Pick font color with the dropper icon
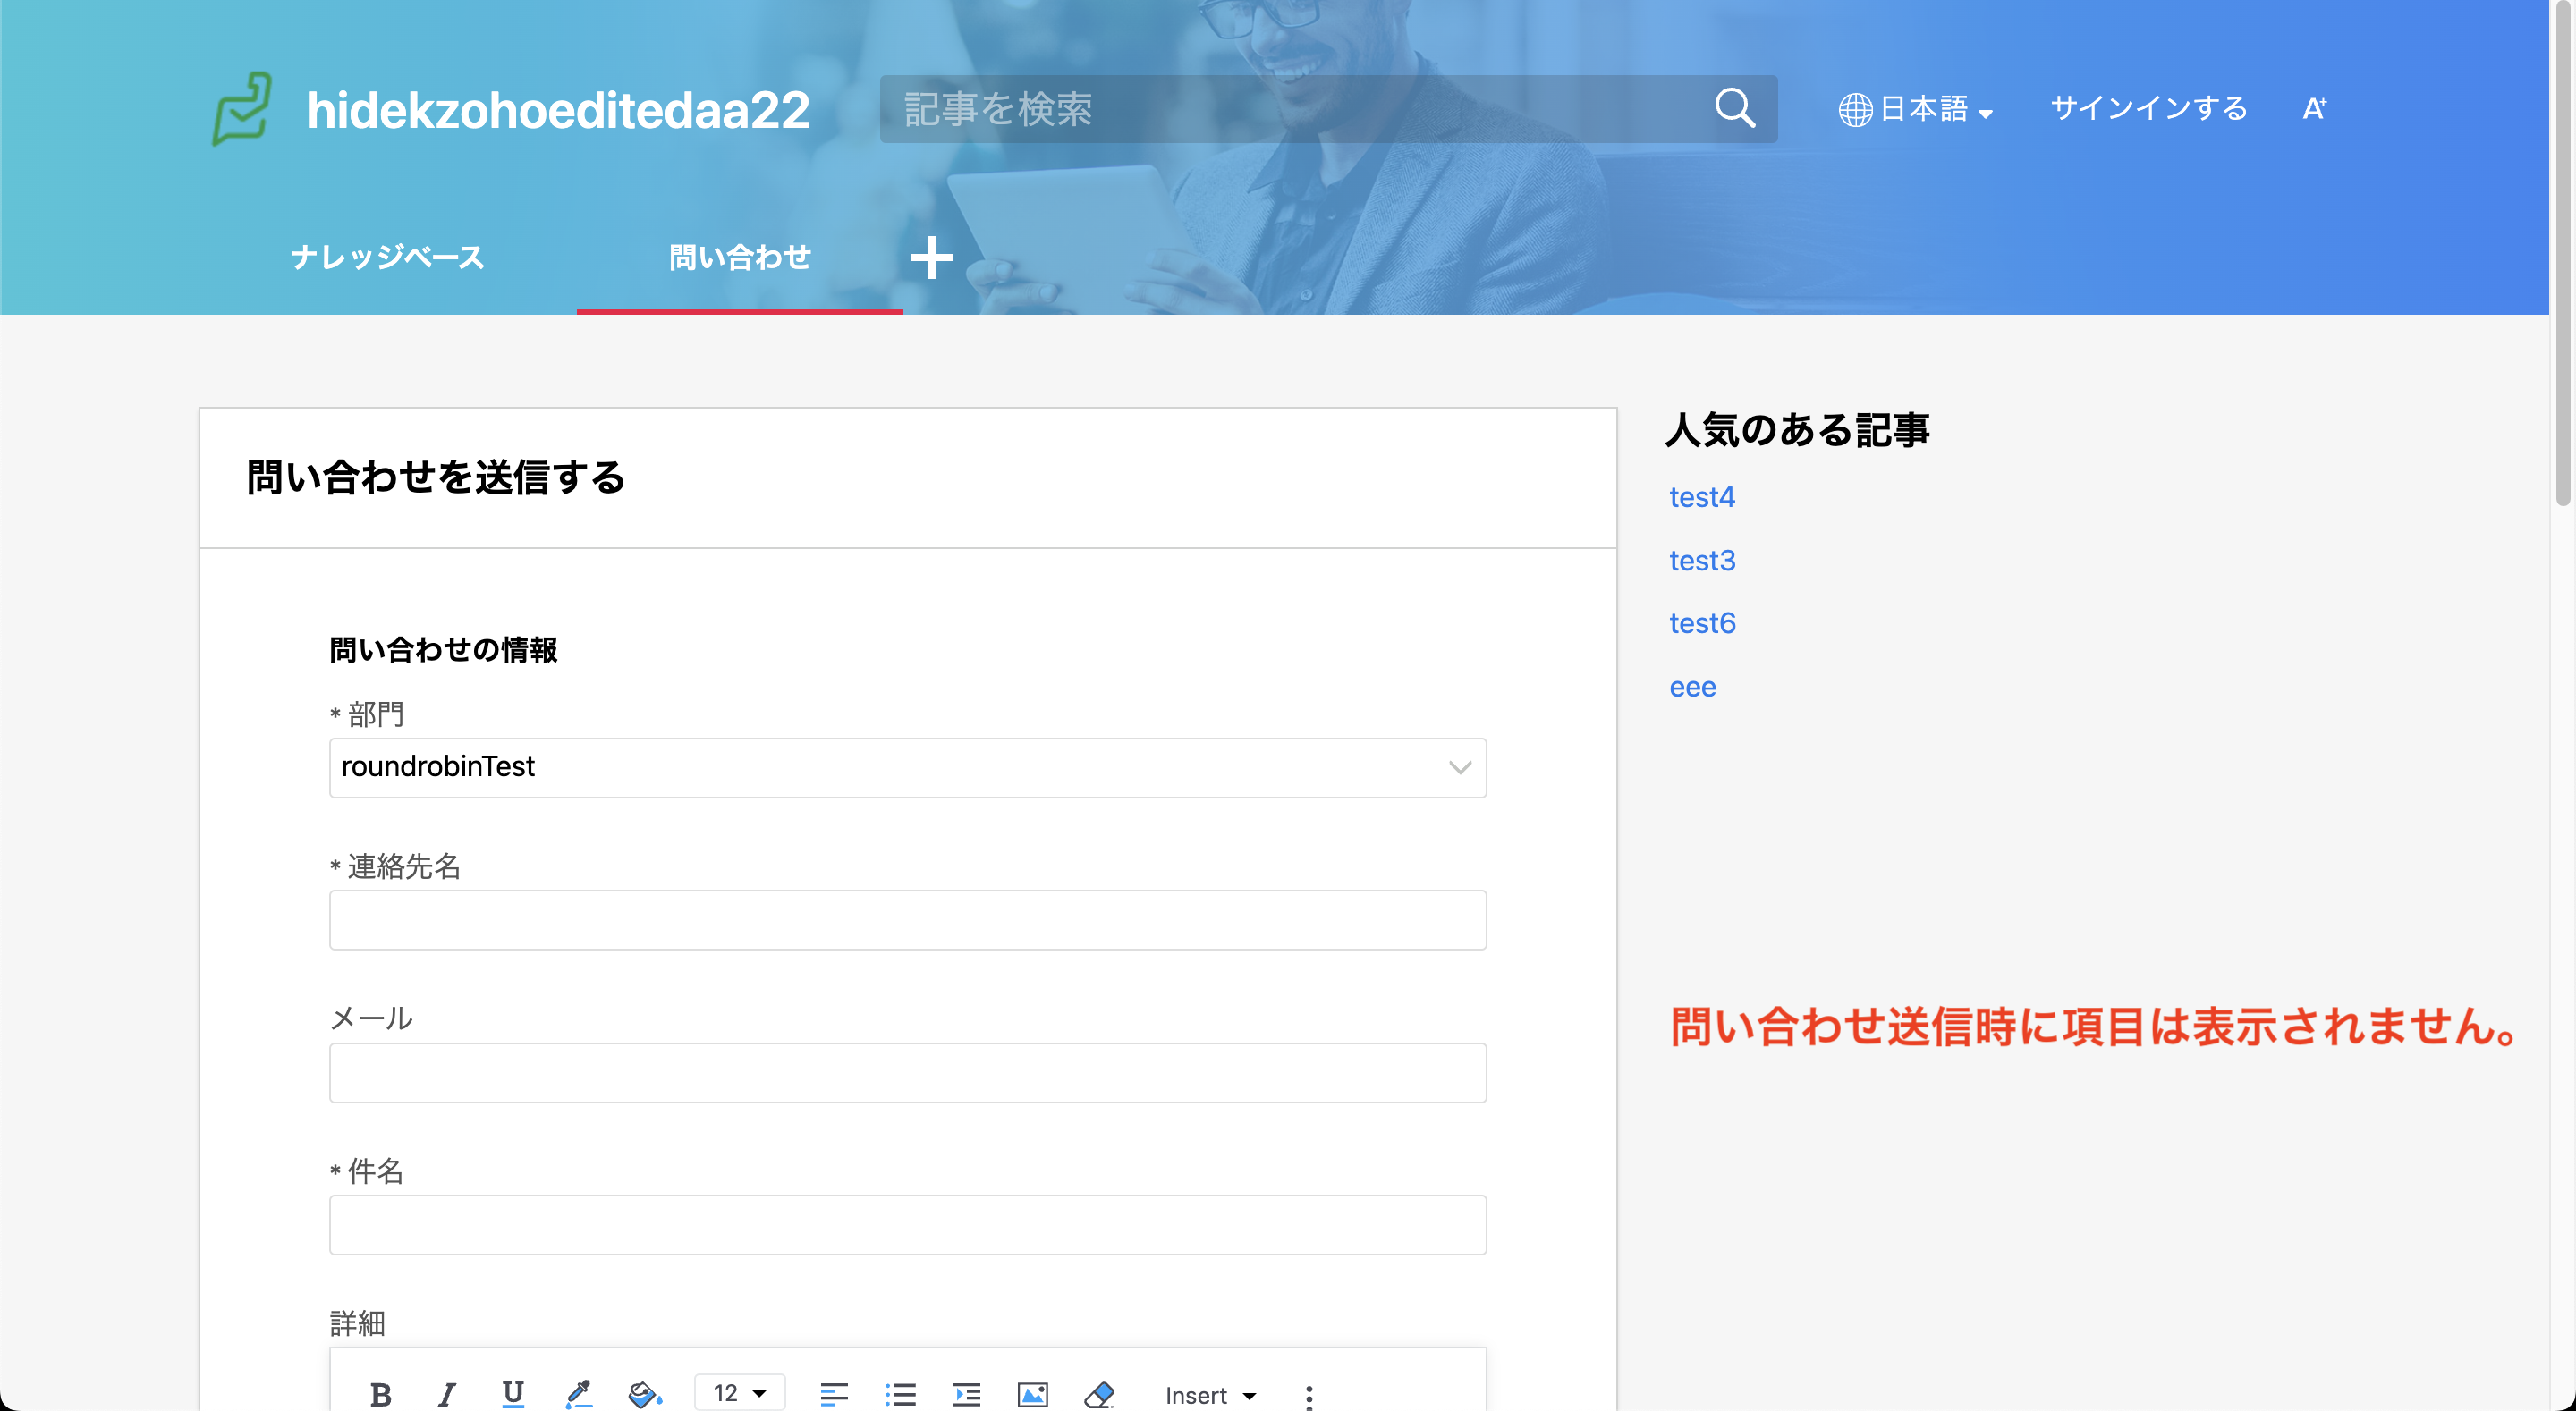 tap(579, 1394)
